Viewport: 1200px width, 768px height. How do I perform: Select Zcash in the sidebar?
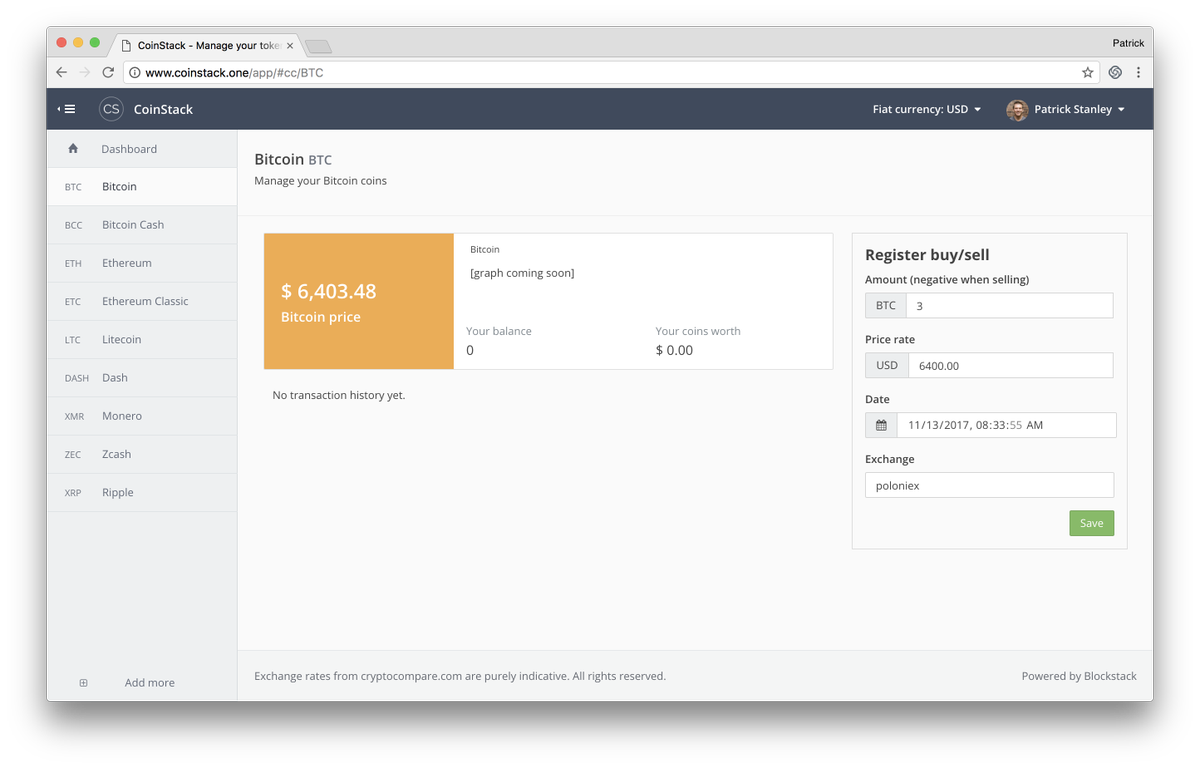coord(142,454)
